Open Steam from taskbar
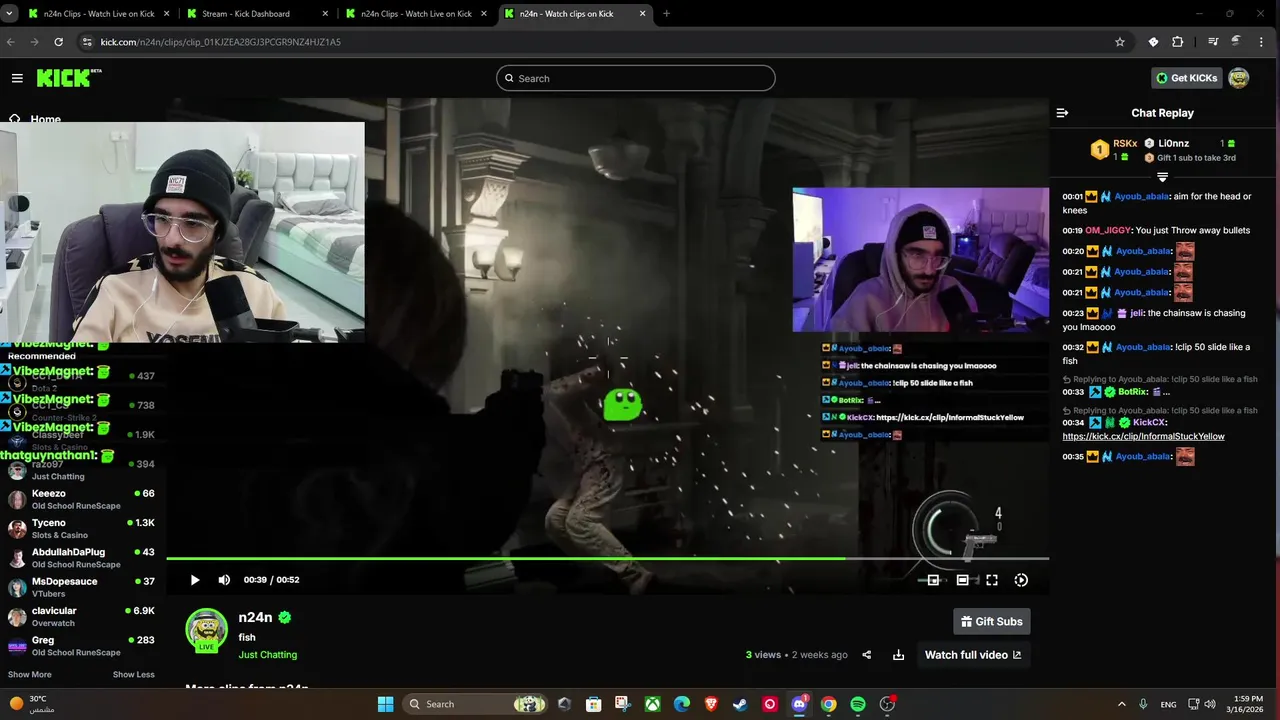Image resolution: width=1280 pixels, height=720 pixels. tap(740, 704)
